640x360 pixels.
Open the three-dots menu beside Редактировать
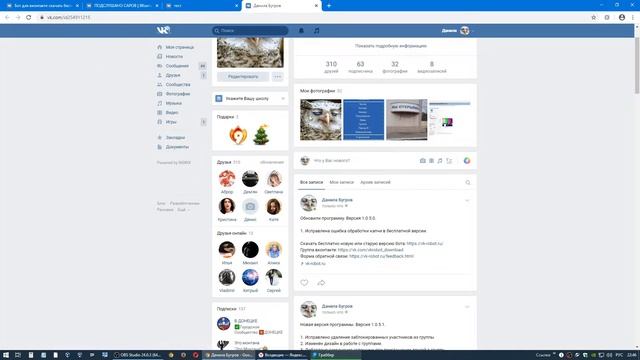tap(278, 77)
